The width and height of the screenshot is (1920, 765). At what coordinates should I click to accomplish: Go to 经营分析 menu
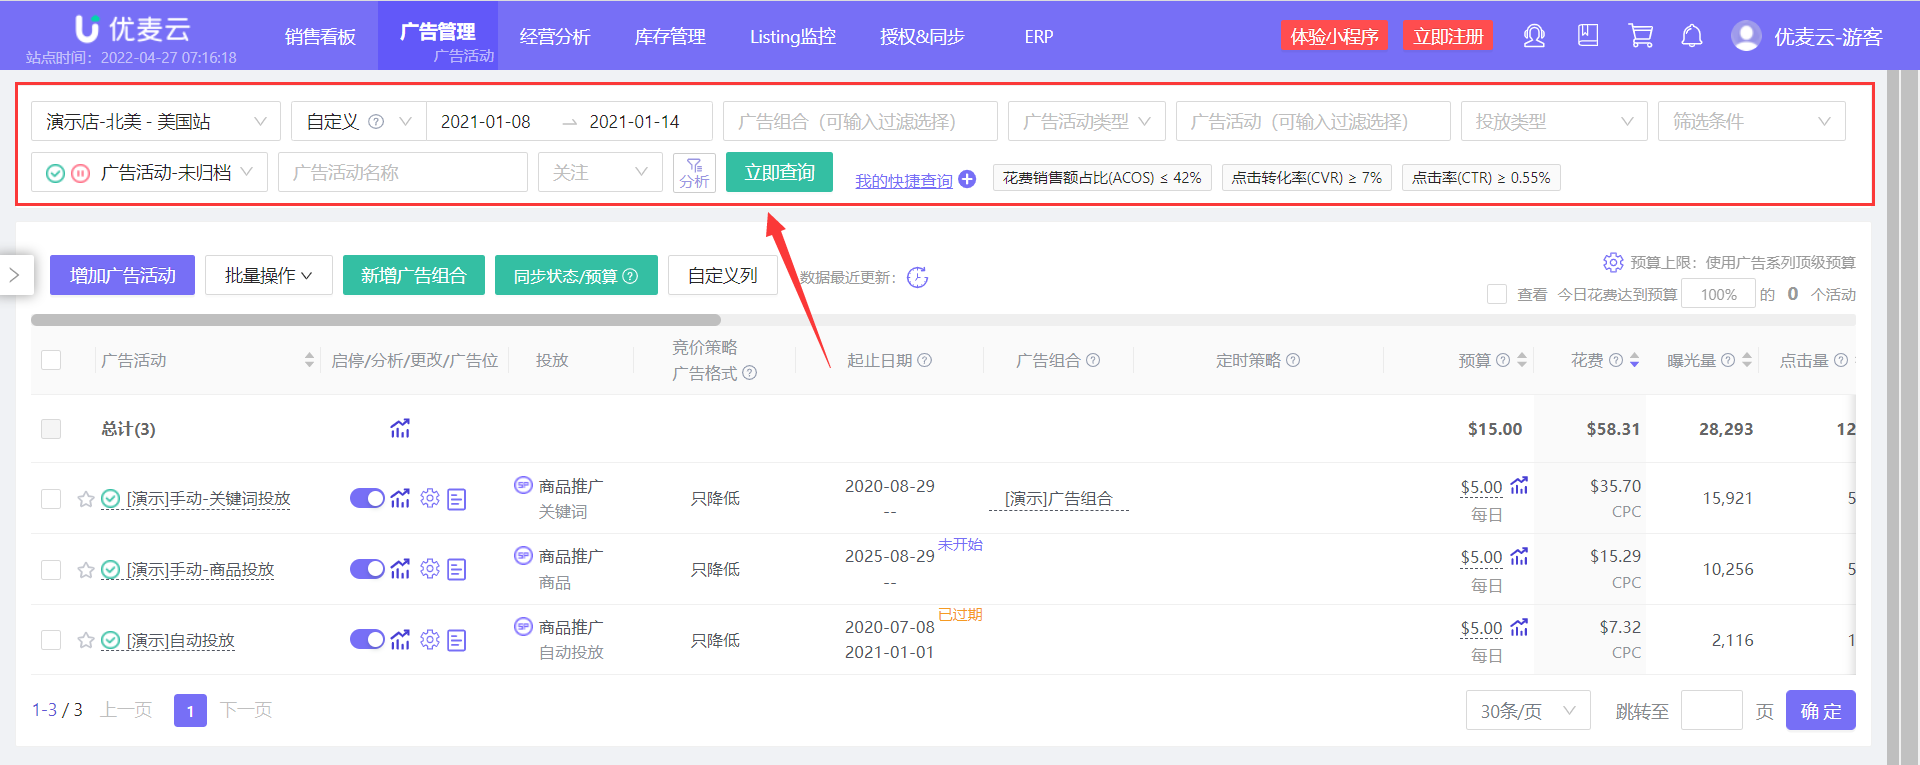(555, 37)
